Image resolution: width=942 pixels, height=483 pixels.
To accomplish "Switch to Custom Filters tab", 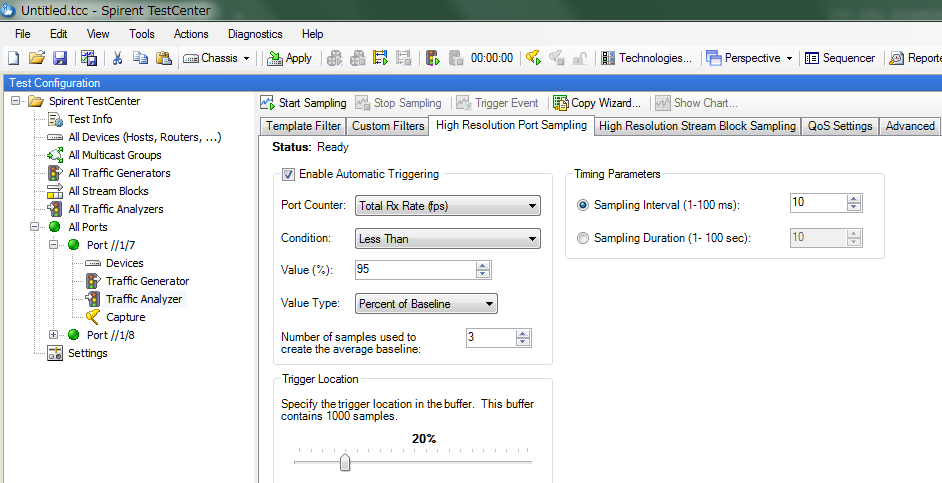I will [388, 126].
